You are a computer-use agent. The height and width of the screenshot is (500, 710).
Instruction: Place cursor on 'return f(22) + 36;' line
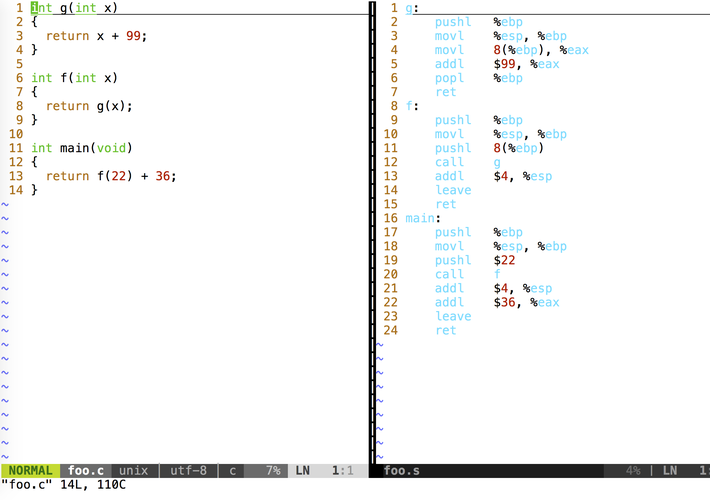(110, 176)
